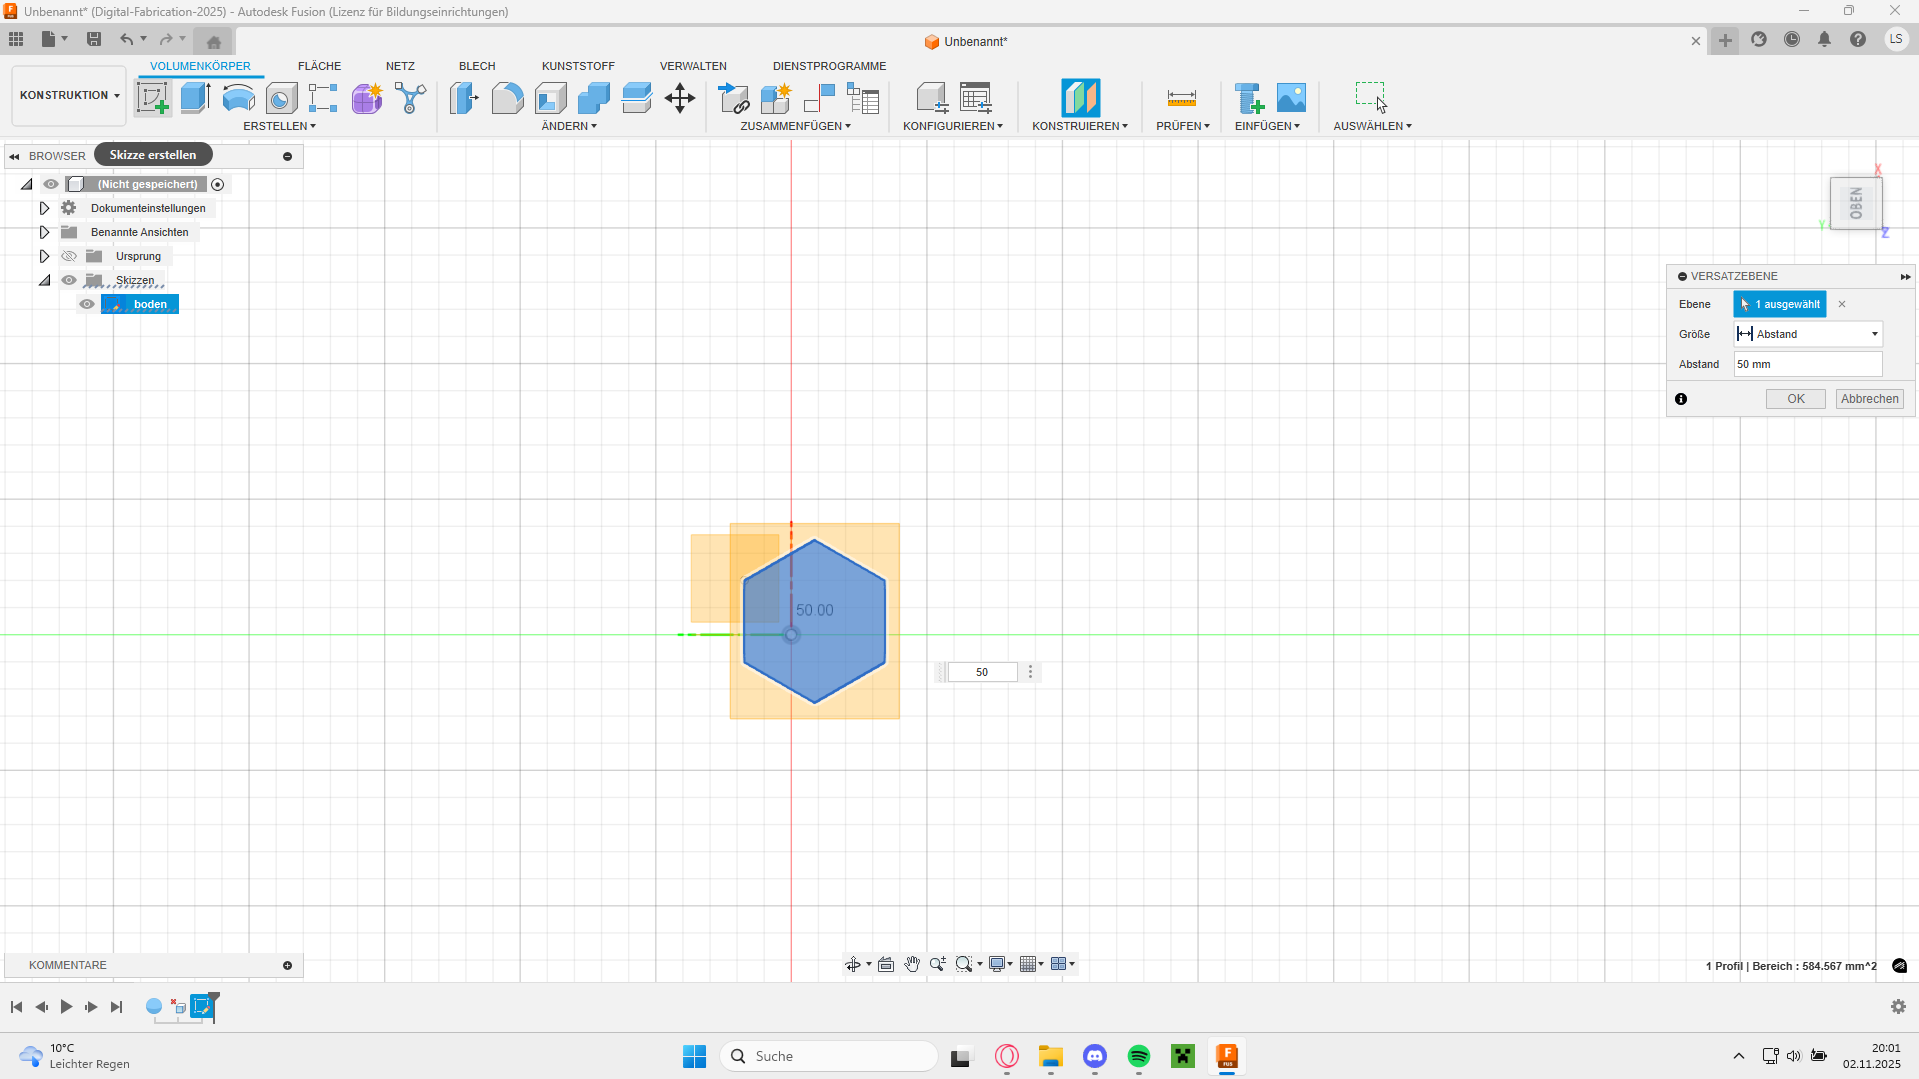
Task: Toggle visibility of the boden sketch
Action: (x=87, y=304)
